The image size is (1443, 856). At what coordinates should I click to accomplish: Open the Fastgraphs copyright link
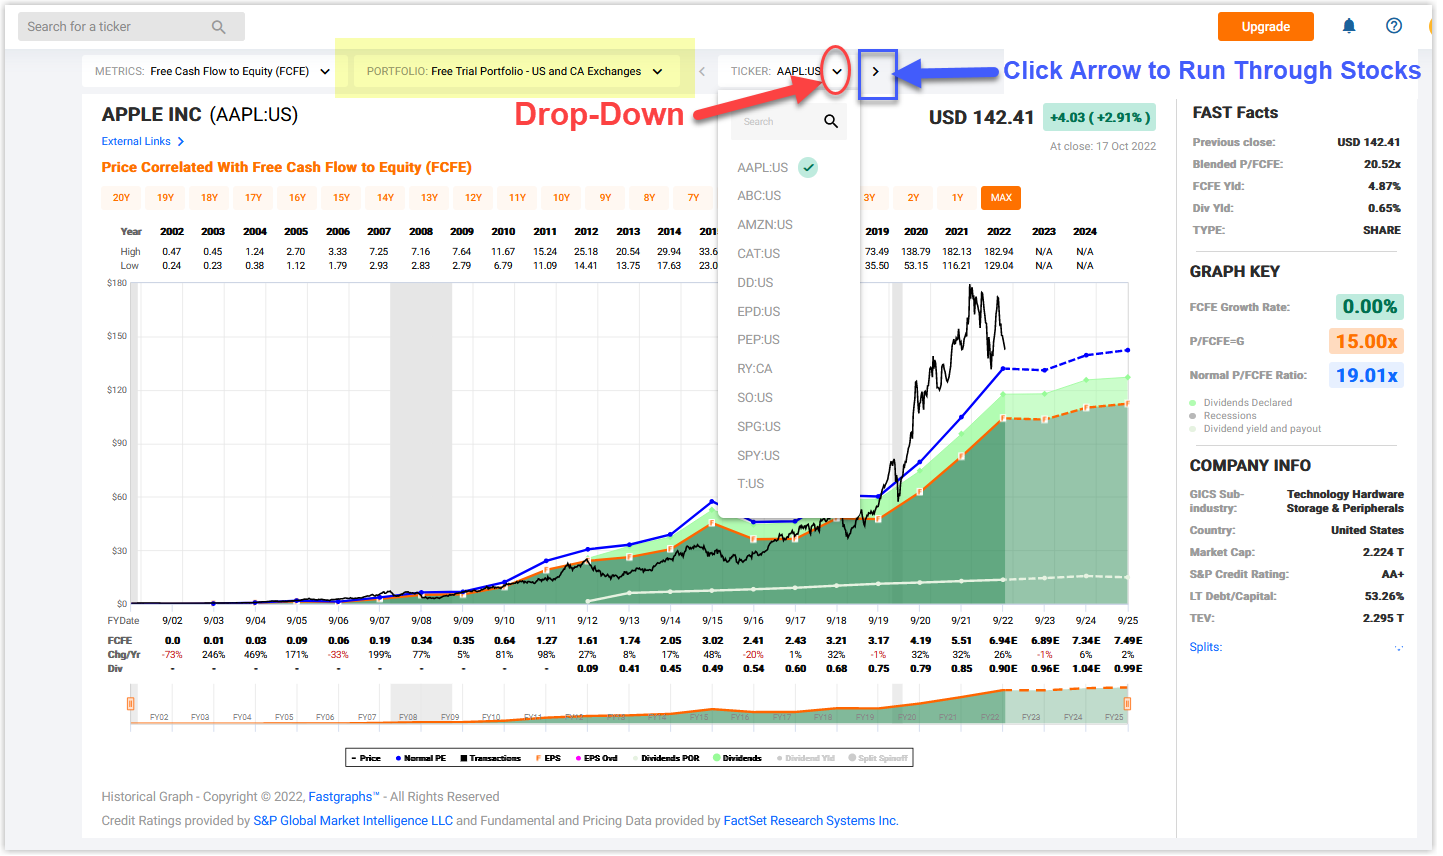click(344, 797)
